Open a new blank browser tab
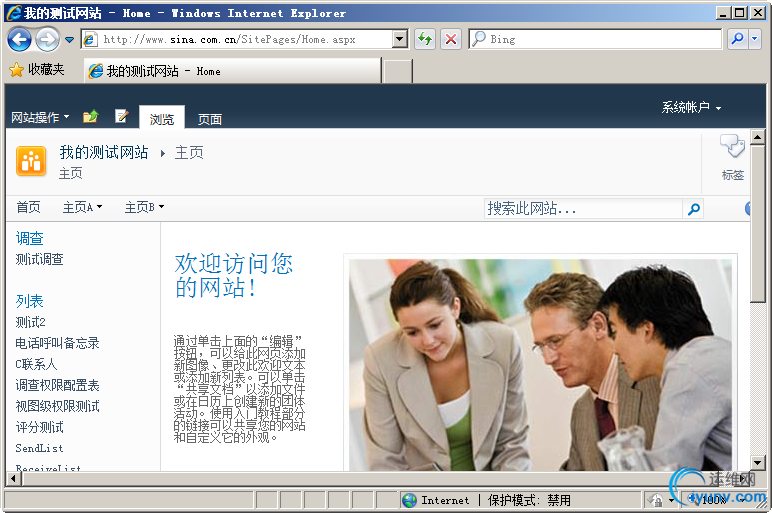 [x=398, y=71]
